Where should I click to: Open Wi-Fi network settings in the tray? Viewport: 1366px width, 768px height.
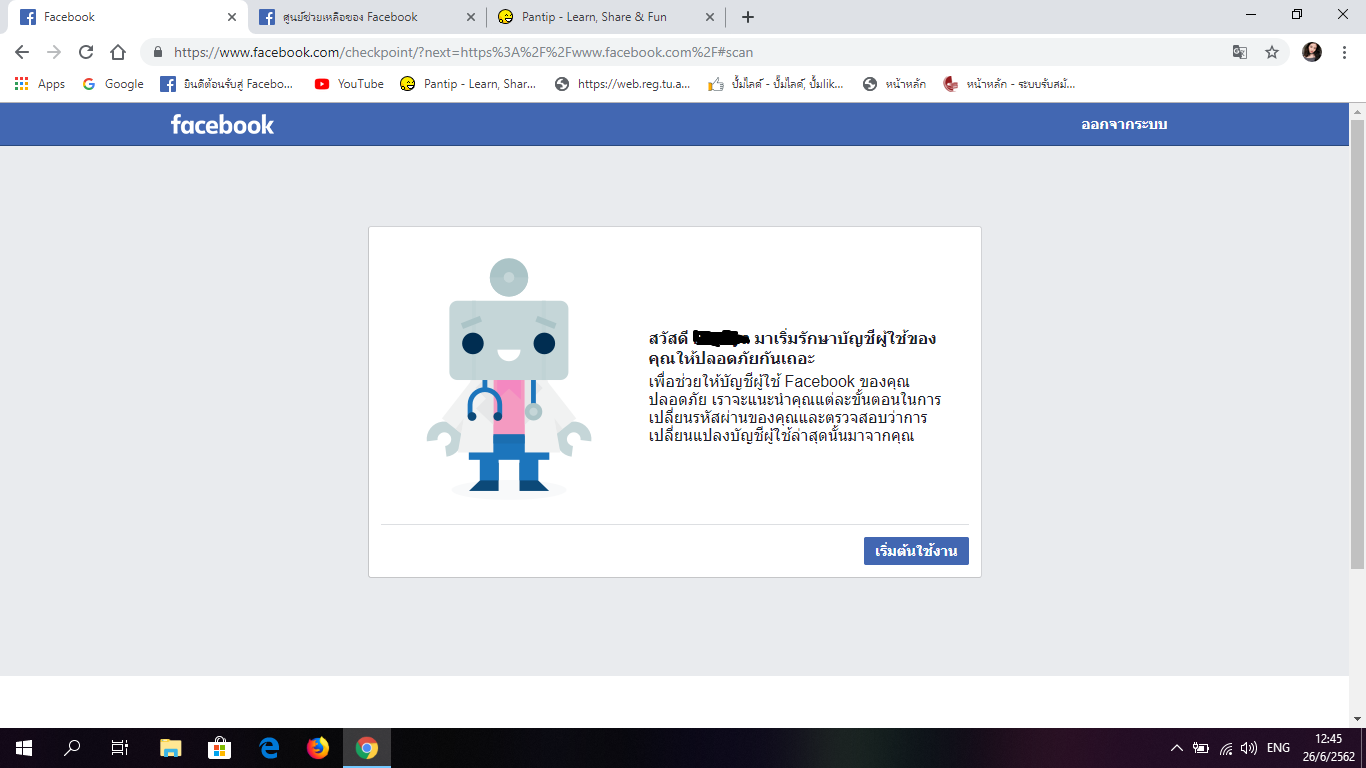pos(1226,748)
